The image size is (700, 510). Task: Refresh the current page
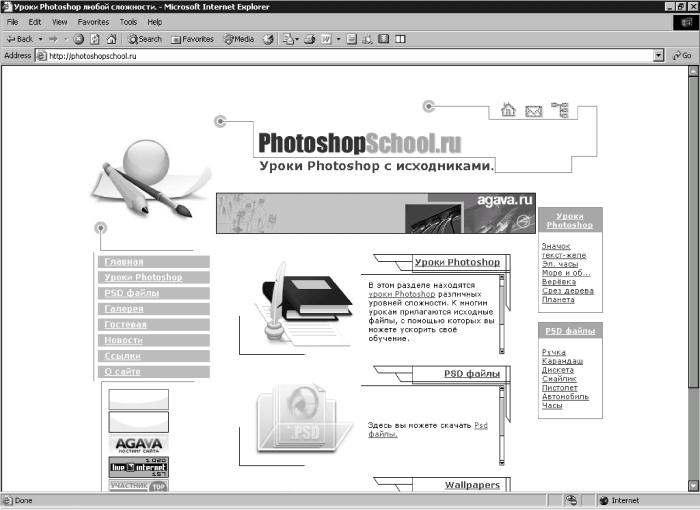(95, 39)
